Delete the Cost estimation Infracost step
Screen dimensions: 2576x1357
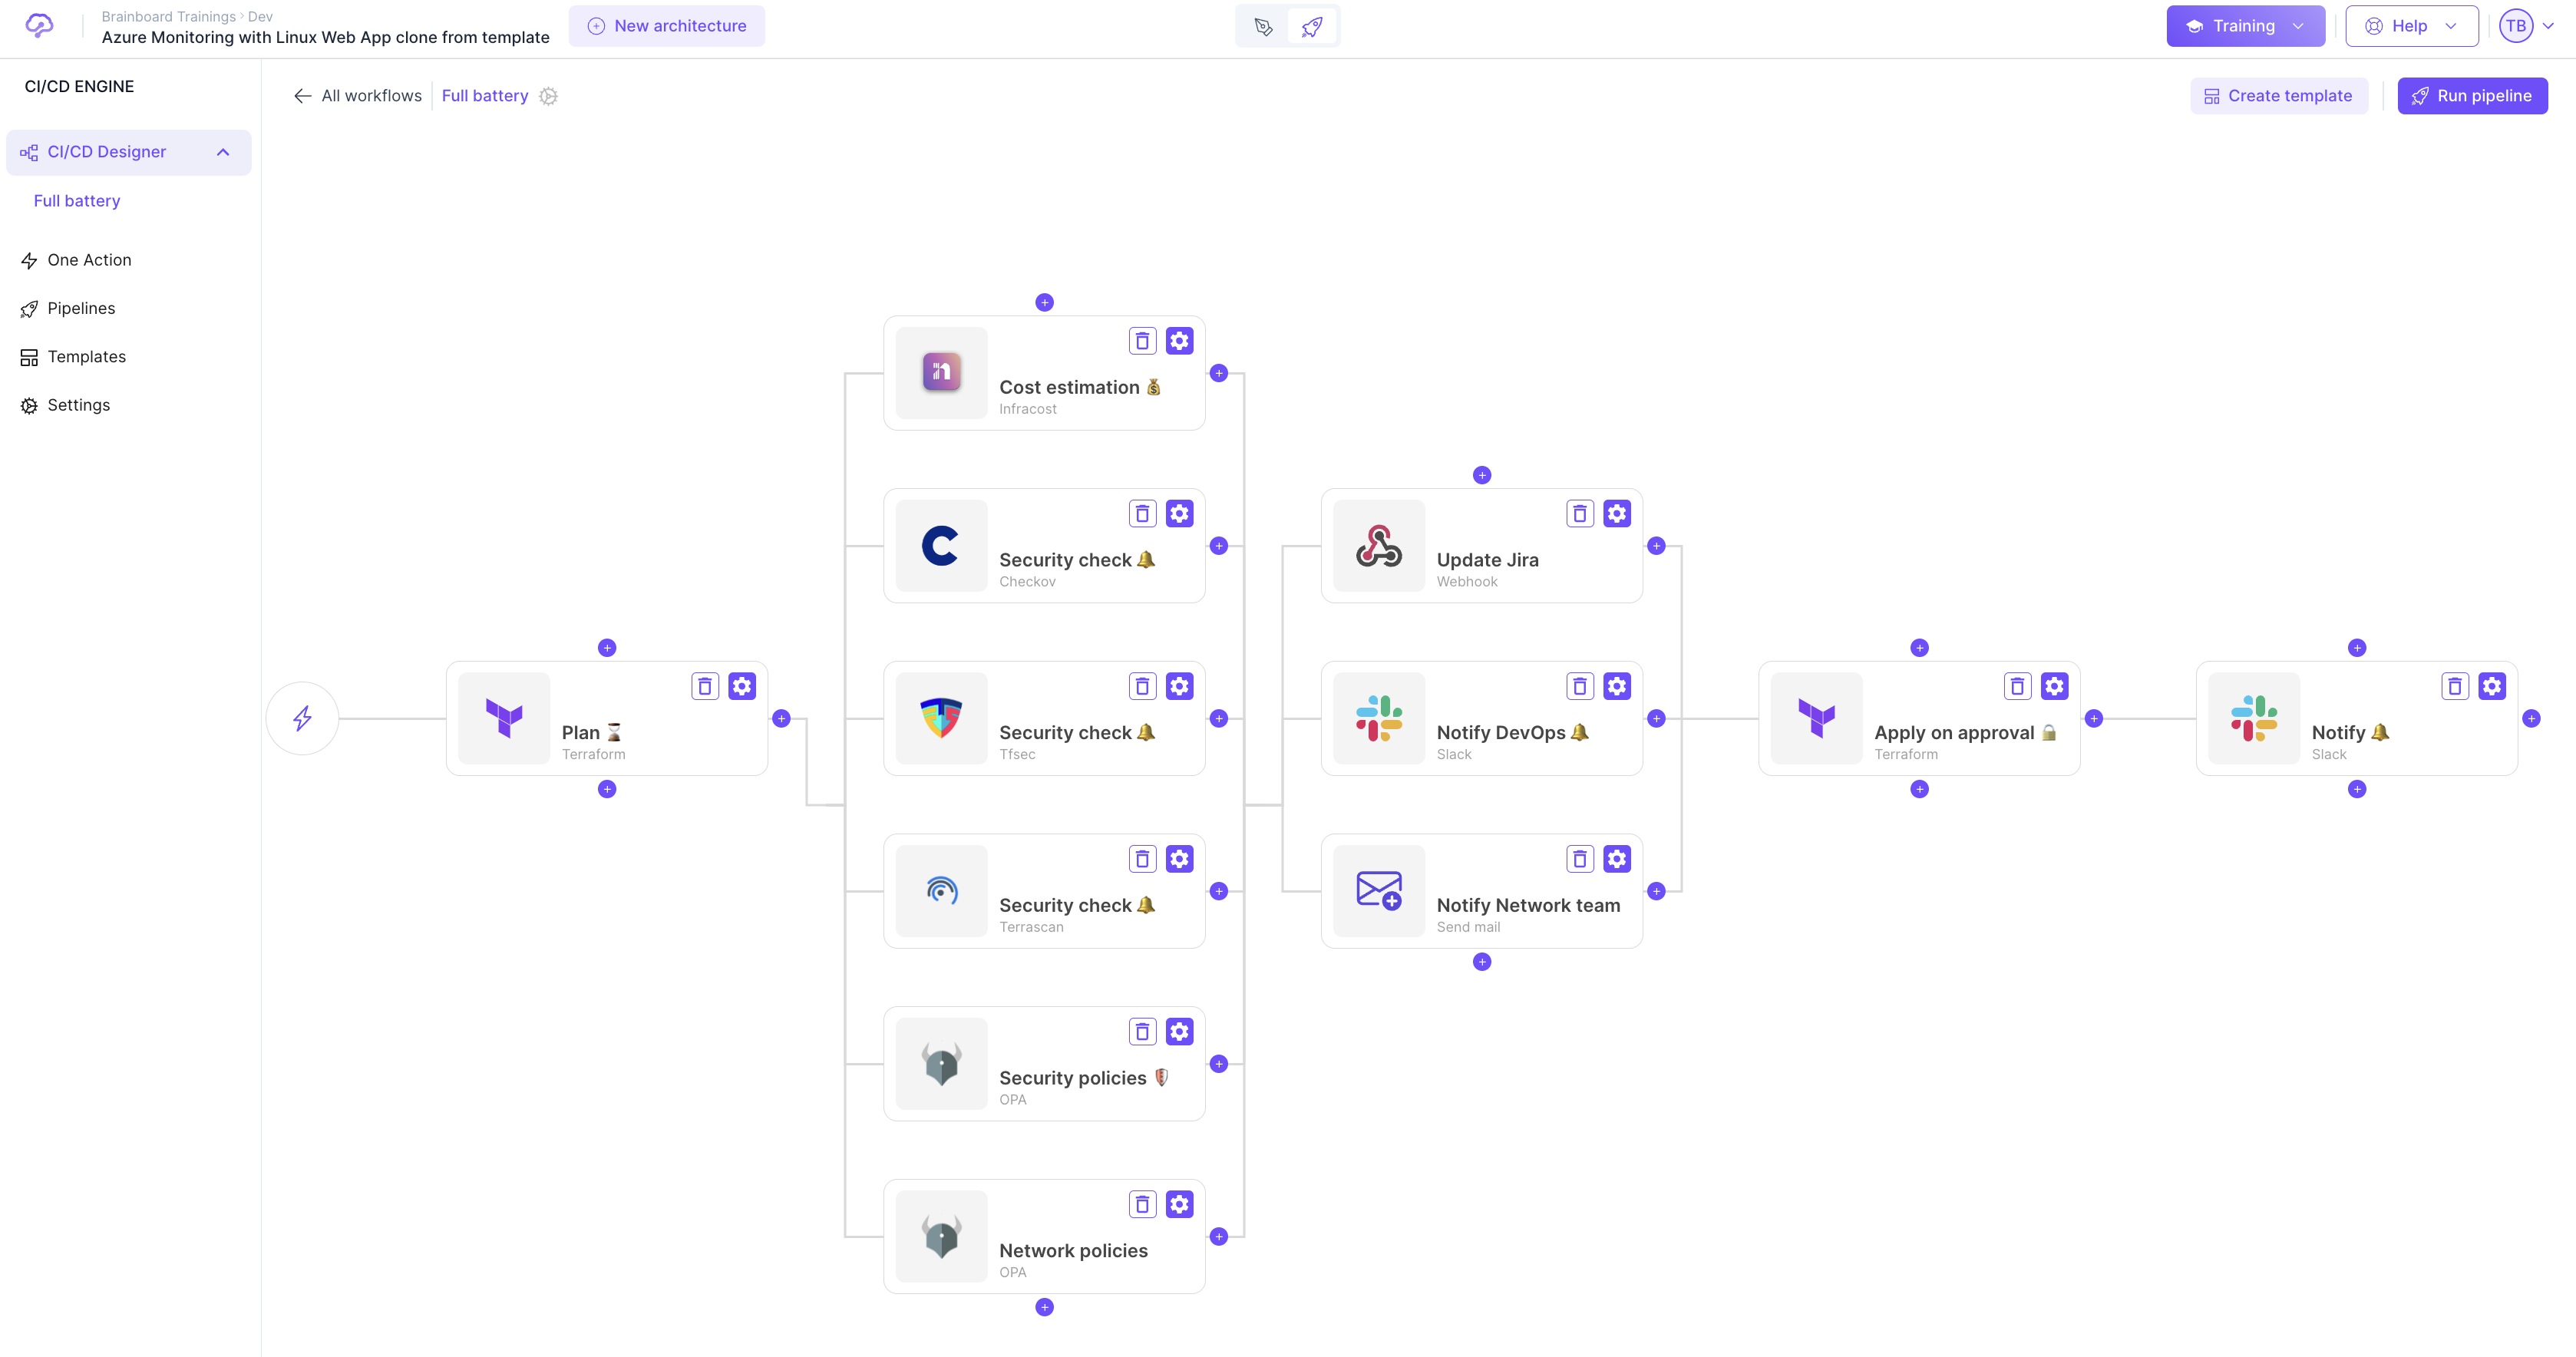pyautogui.click(x=1142, y=341)
